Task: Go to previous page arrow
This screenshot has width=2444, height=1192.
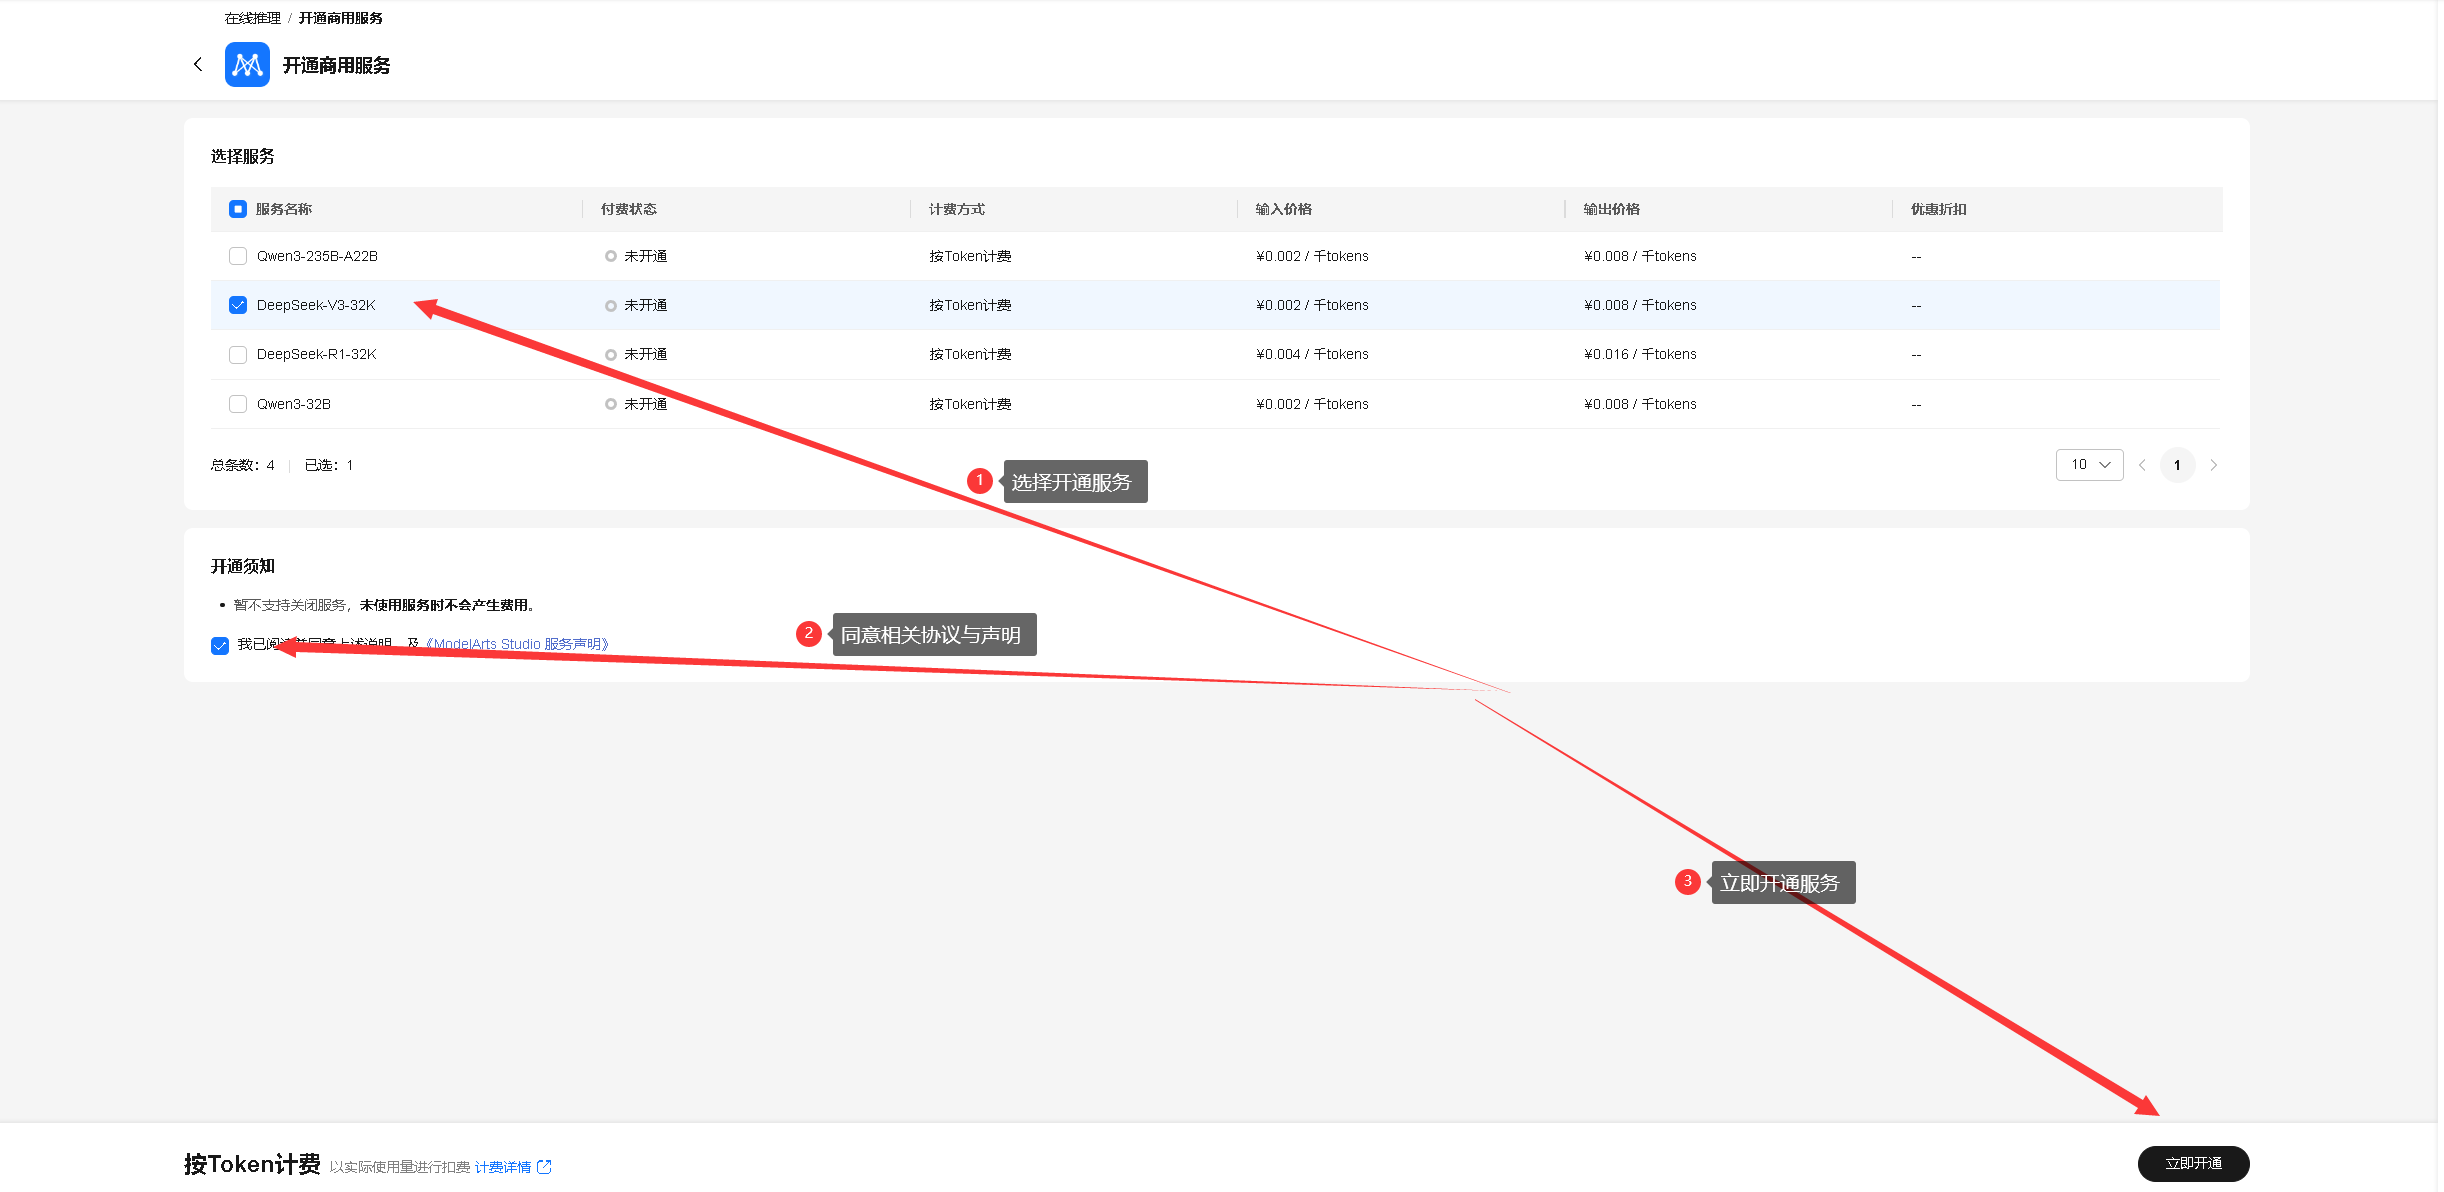Action: [2142, 465]
